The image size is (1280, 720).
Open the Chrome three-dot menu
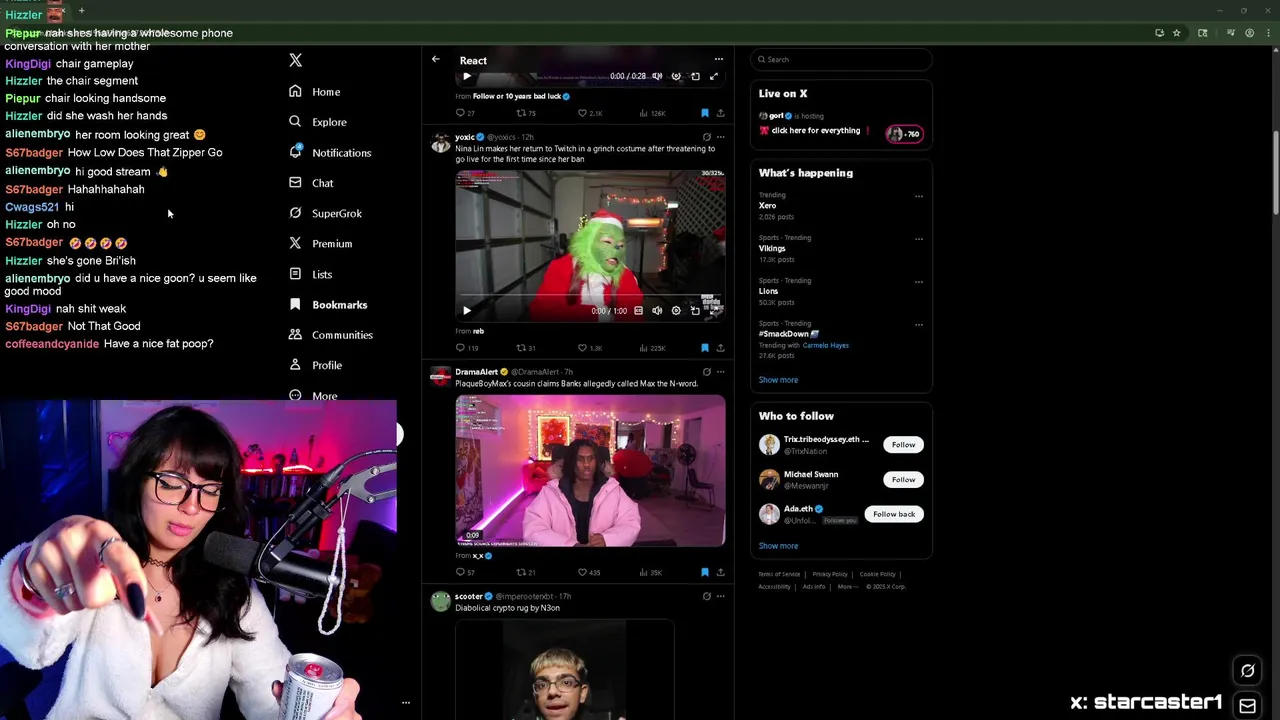pos(1269,33)
